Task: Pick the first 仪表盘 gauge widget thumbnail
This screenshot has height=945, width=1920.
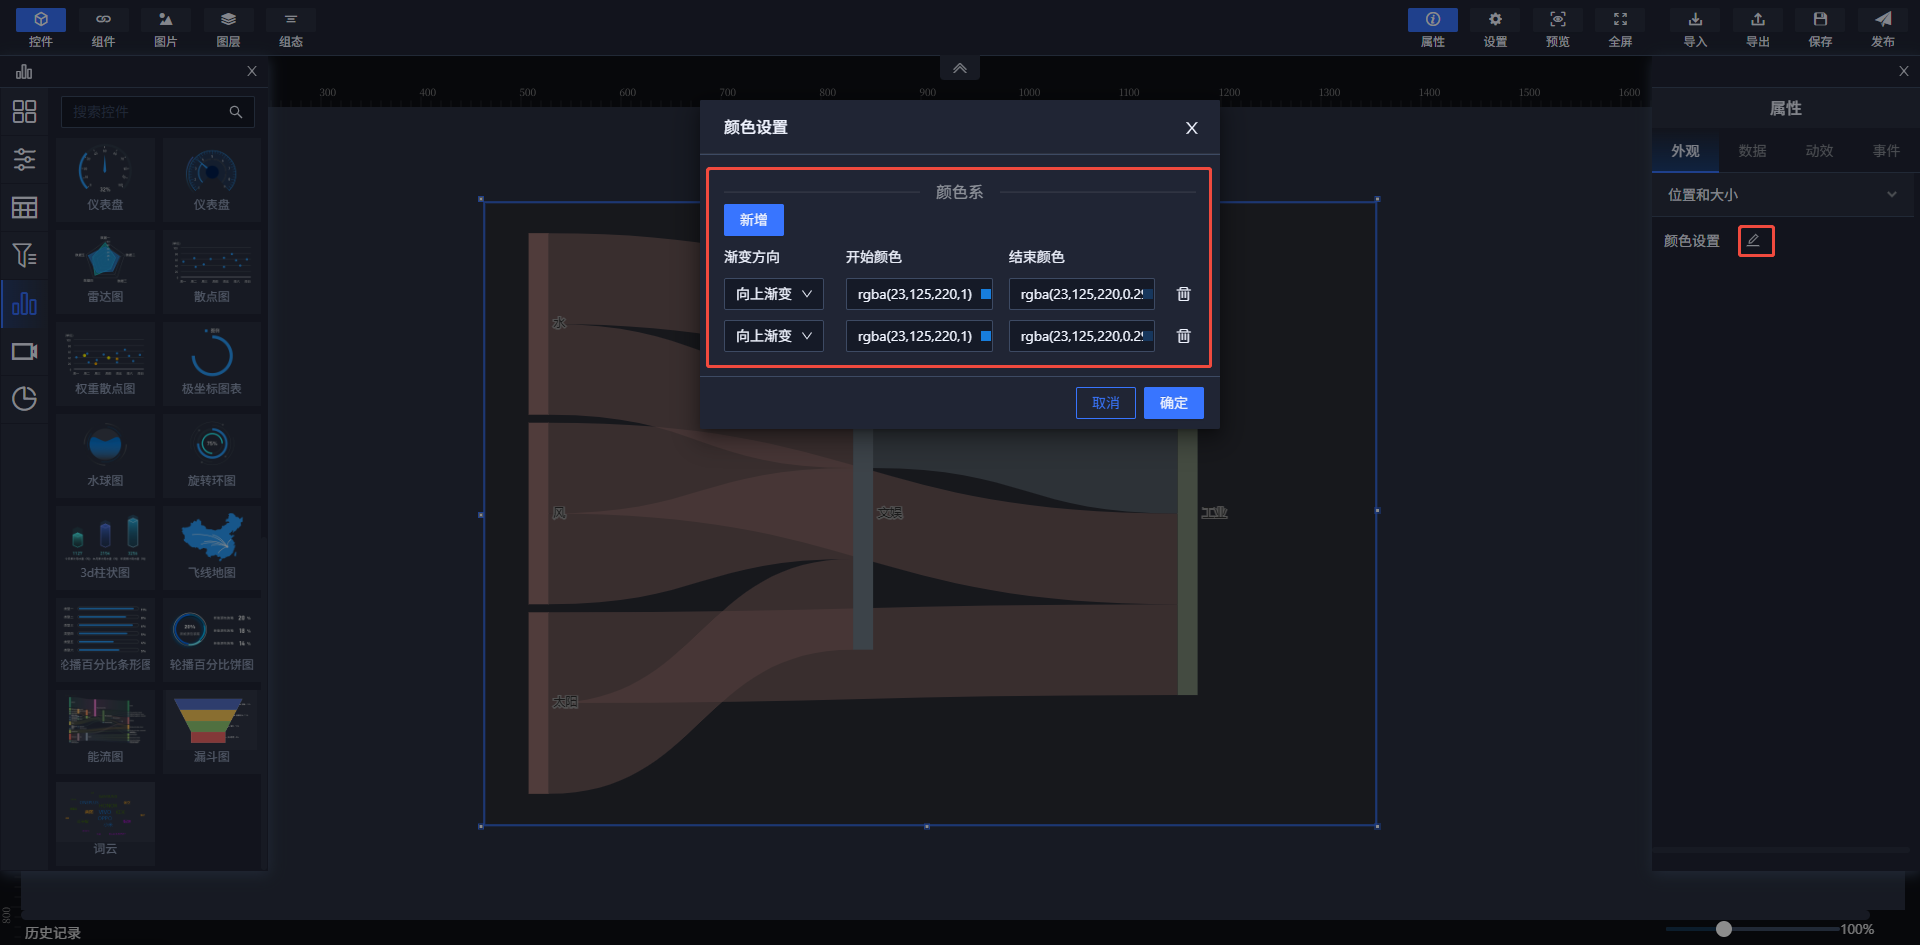Action: pos(105,180)
